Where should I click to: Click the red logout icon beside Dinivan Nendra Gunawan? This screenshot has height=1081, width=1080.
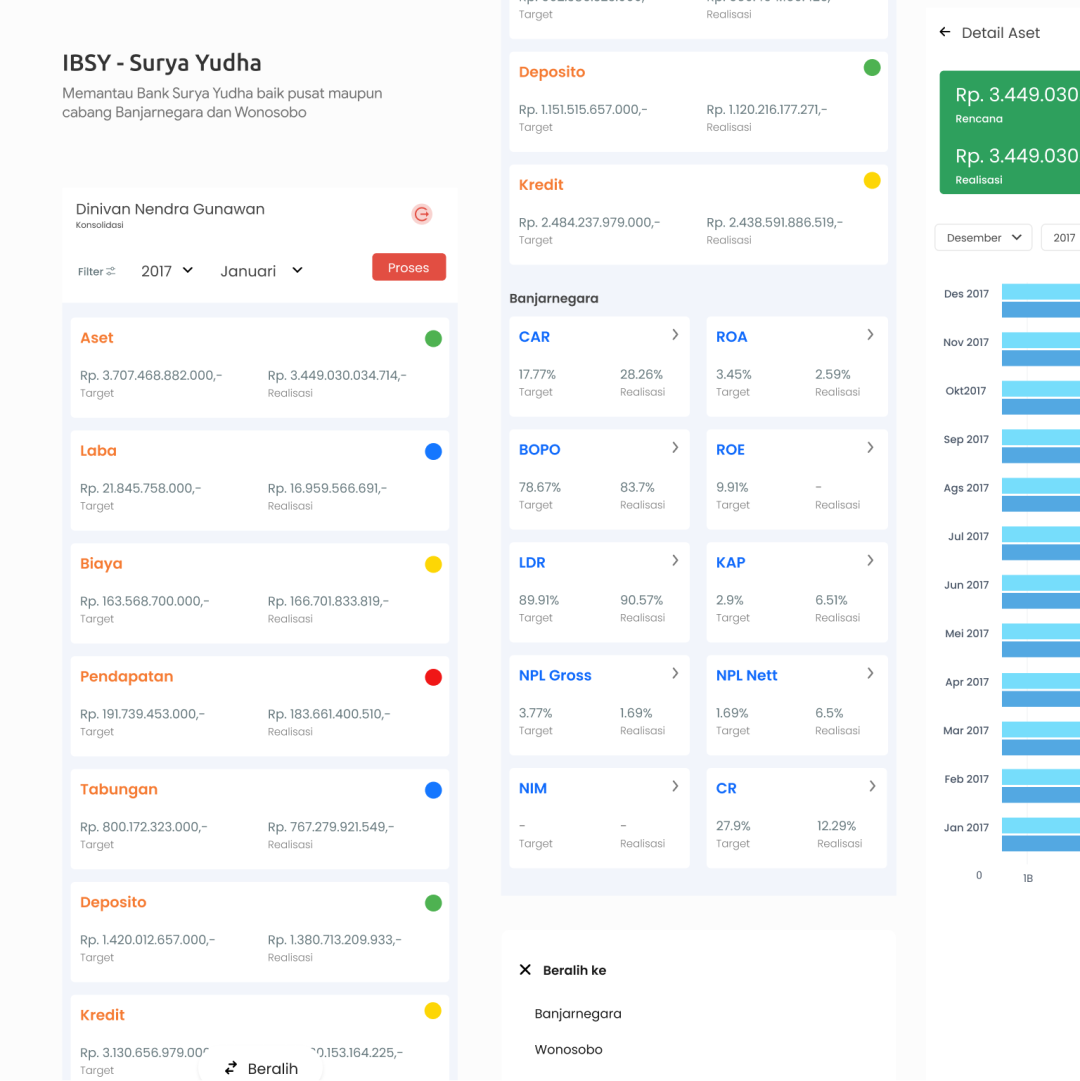(422, 214)
